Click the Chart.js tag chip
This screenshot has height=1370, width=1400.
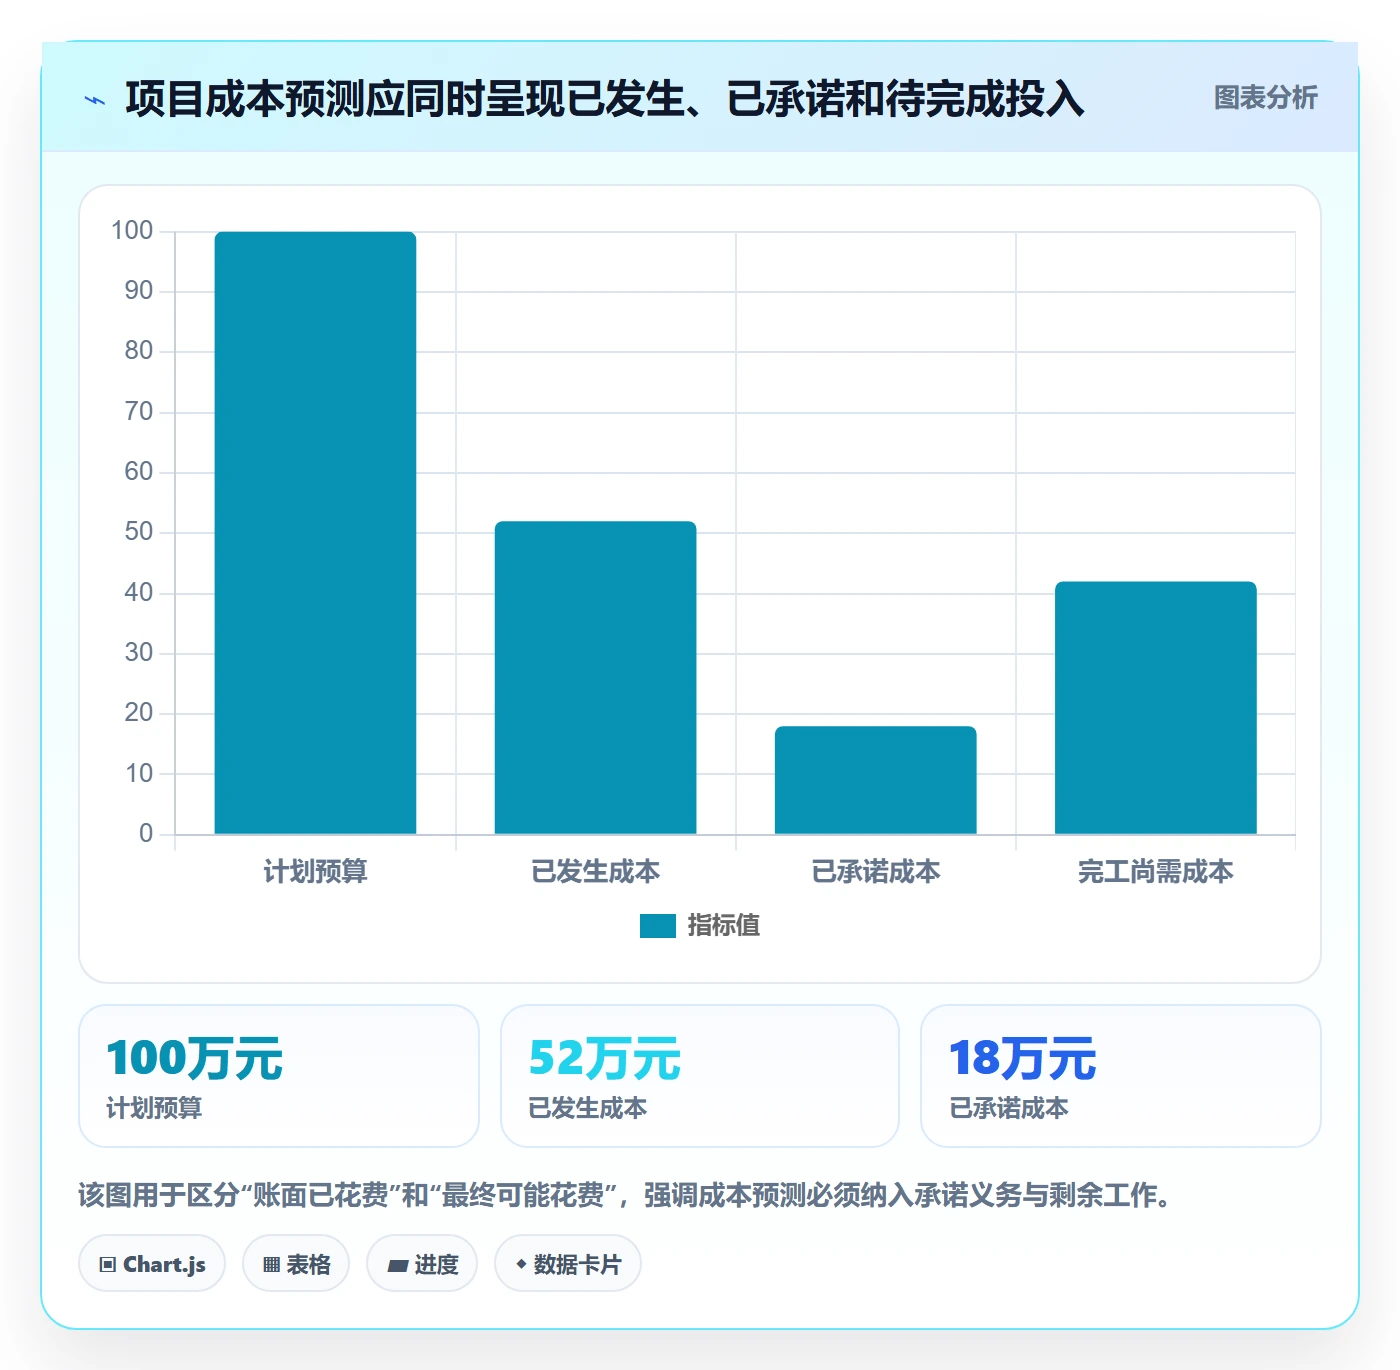pos(152,1264)
